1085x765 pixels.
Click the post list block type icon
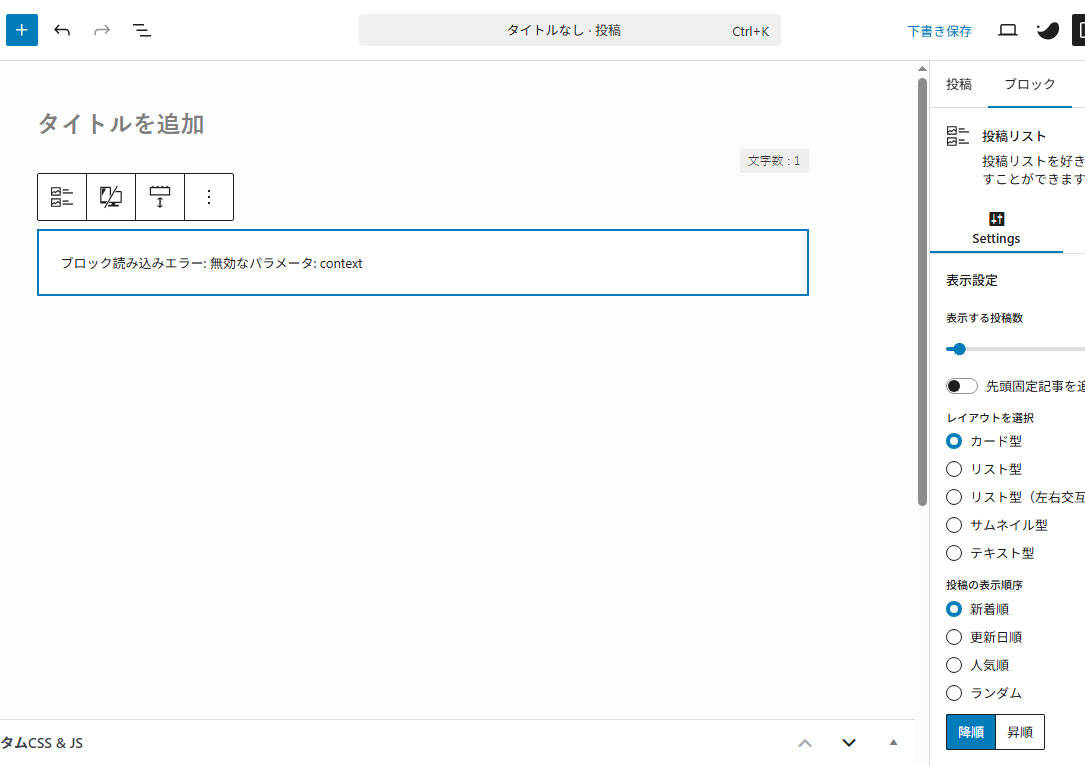(x=62, y=197)
